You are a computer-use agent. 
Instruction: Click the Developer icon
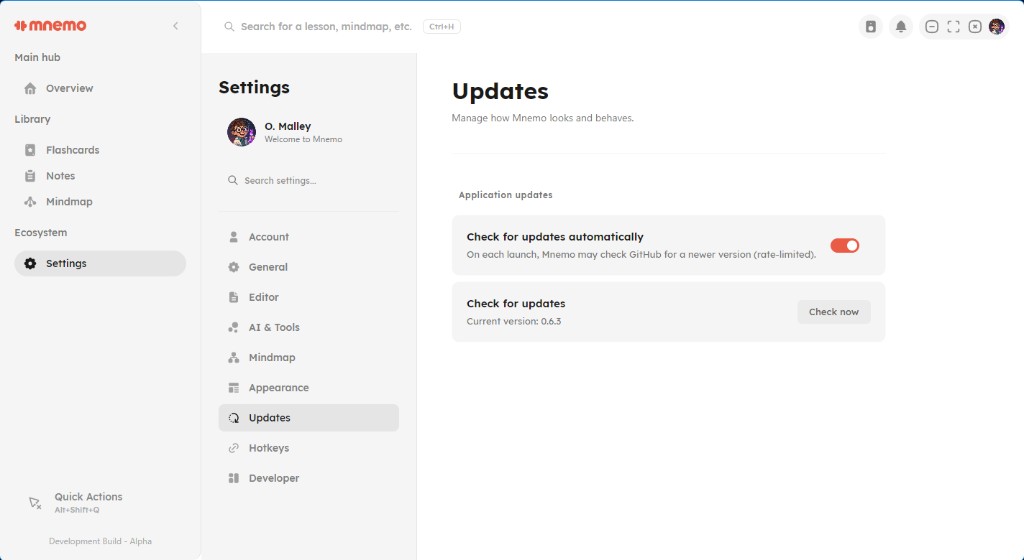pyautogui.click(x=234, y=478)
